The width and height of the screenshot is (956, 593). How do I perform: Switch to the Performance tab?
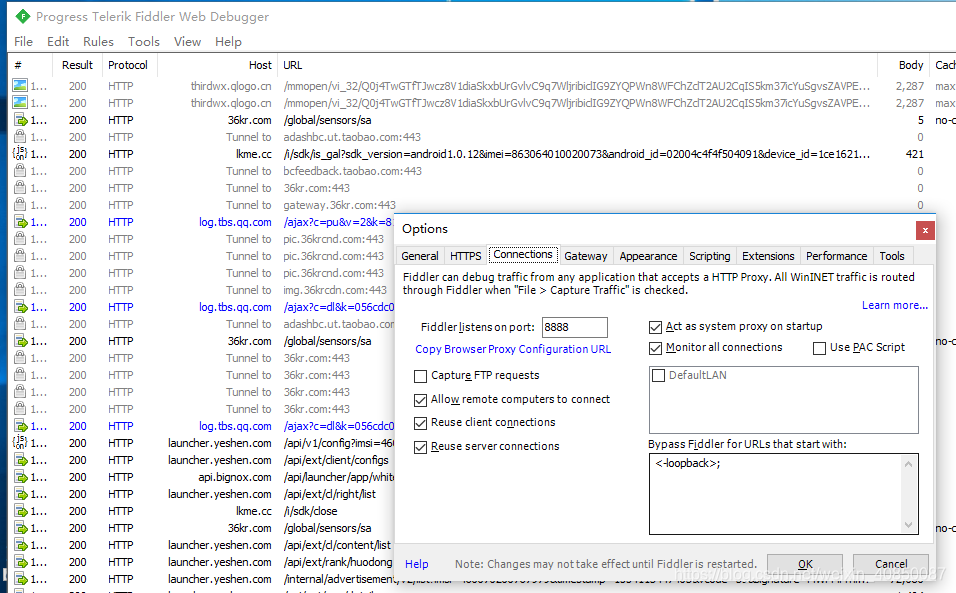click(x=836, y=256)
